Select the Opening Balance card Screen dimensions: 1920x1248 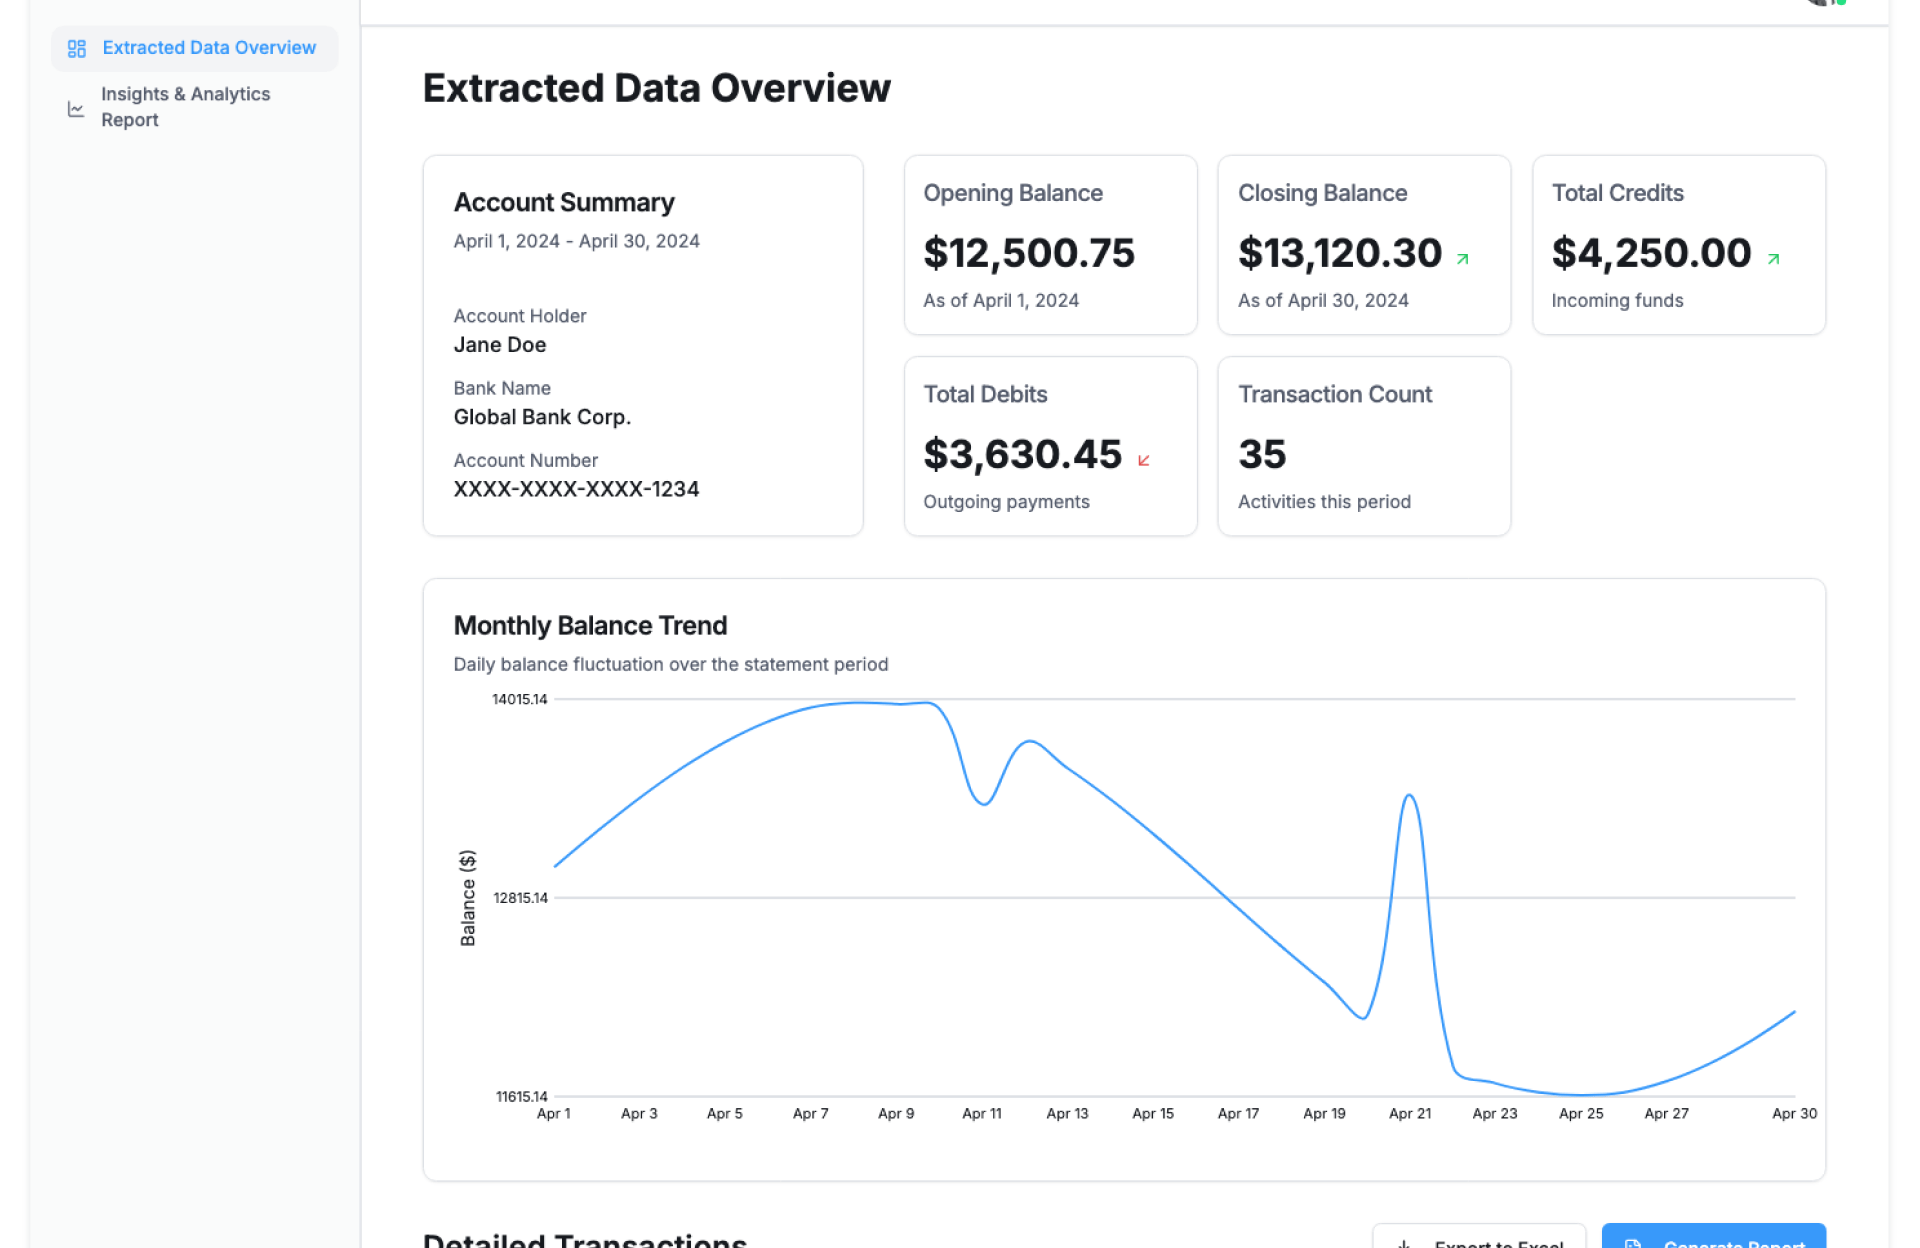[x=1050, y=245]
